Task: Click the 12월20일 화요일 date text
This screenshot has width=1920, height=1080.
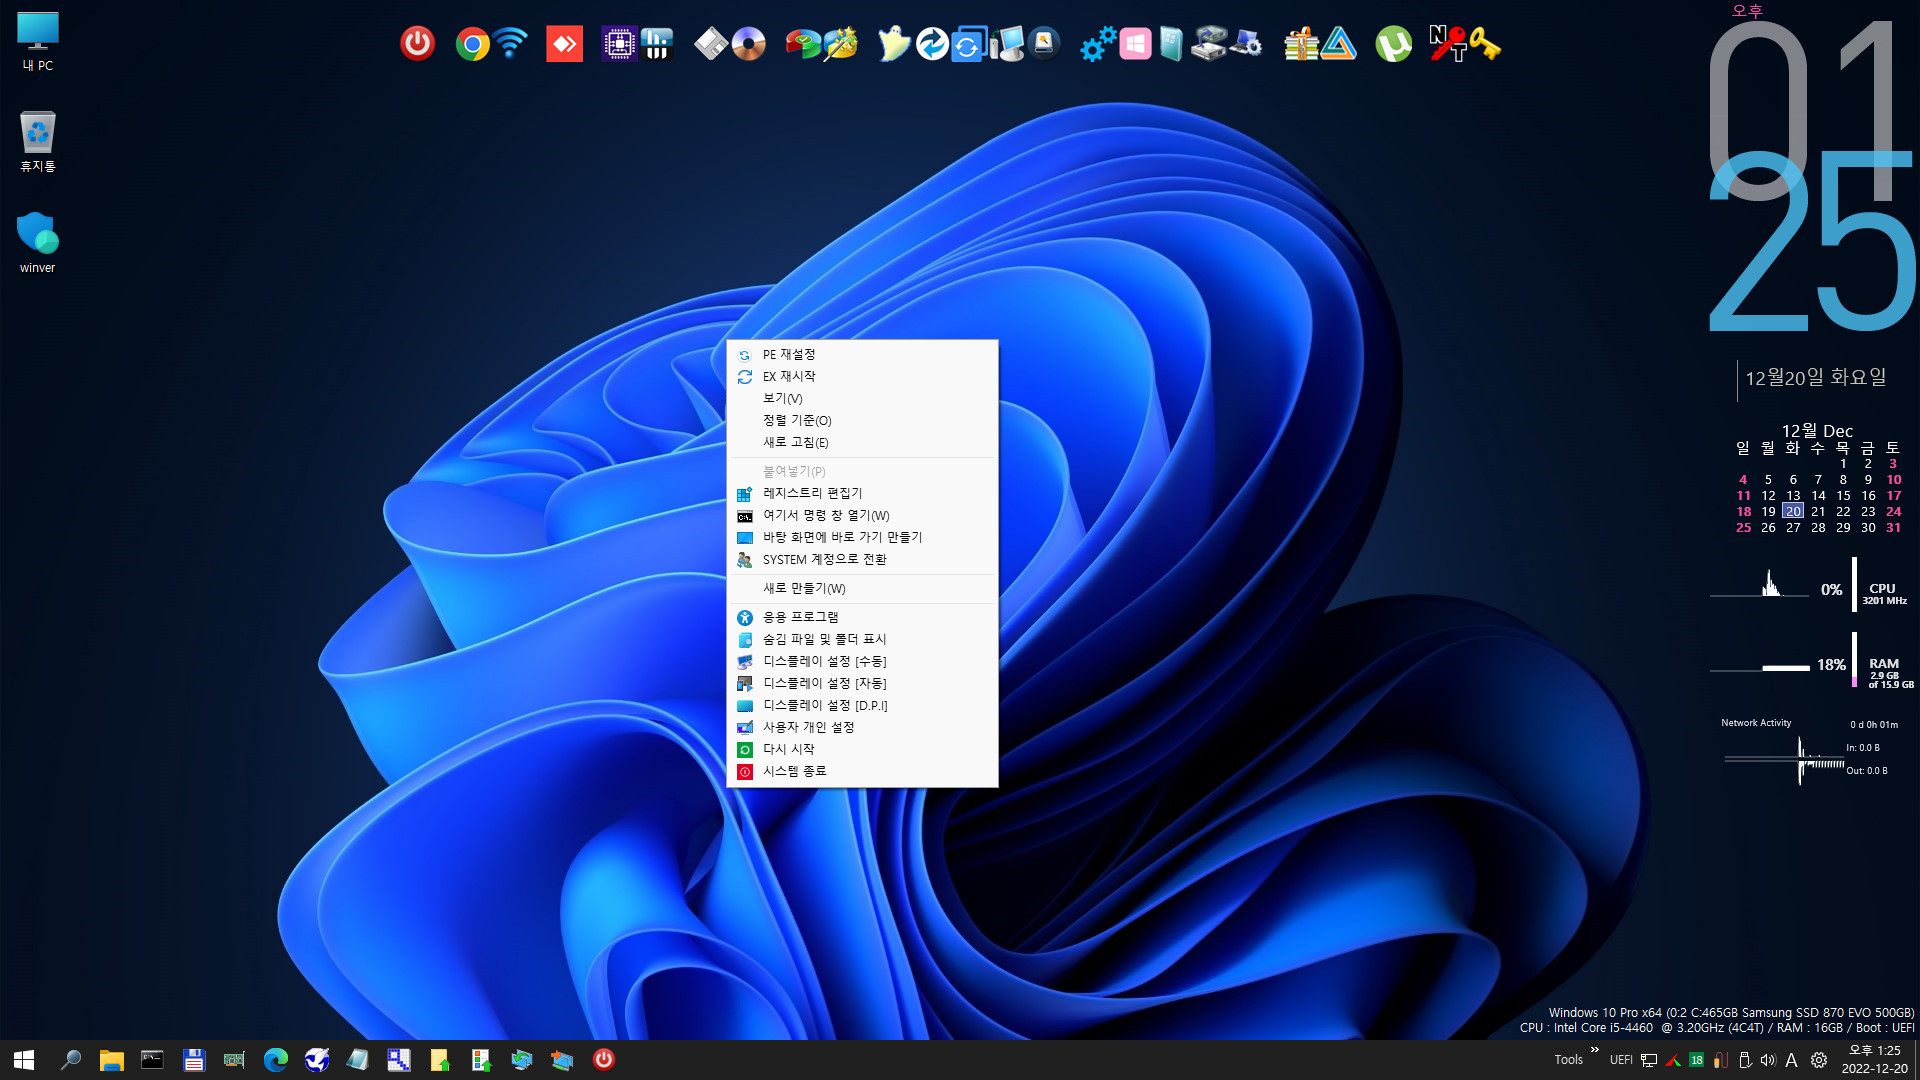Action: pyautogui.click(x=1815, y=377)
